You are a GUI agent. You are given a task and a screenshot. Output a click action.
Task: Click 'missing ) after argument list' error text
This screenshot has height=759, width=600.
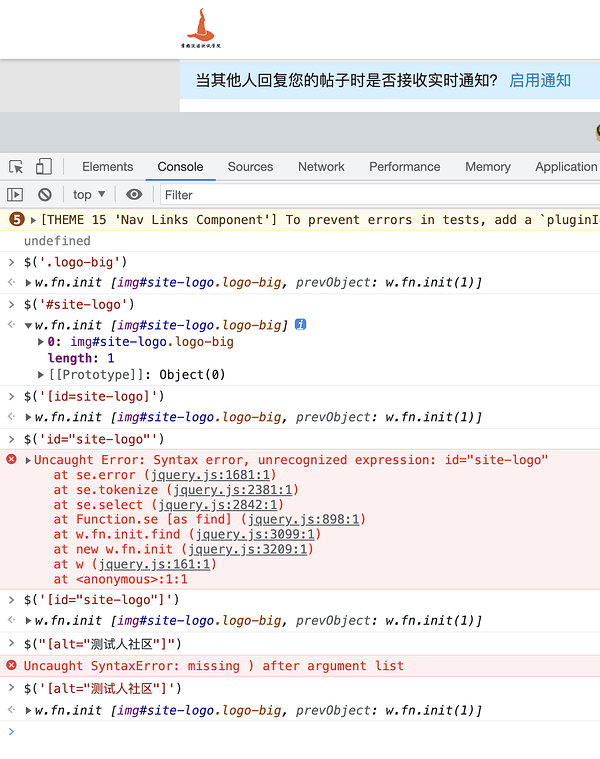[x=296, y=666]
